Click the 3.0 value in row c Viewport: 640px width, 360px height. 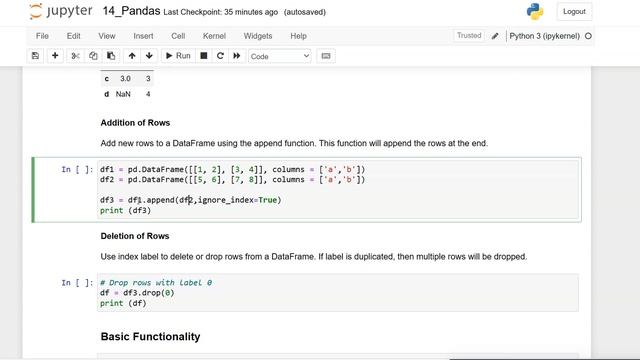(125, 79)
